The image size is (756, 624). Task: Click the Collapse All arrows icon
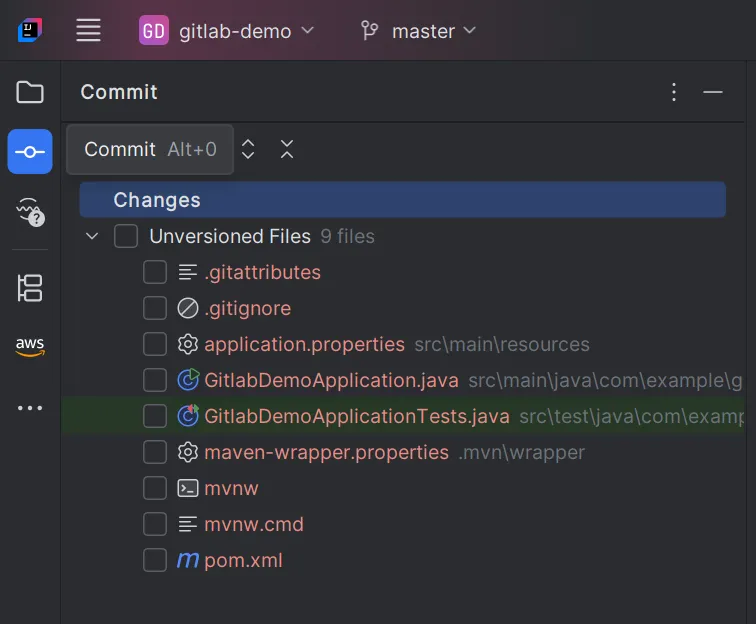(287, 150)
